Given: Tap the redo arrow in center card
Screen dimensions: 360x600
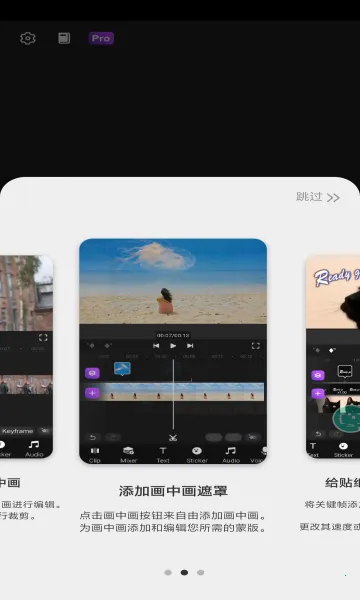Looking at the screenshot, I should (x=113, y=437).
